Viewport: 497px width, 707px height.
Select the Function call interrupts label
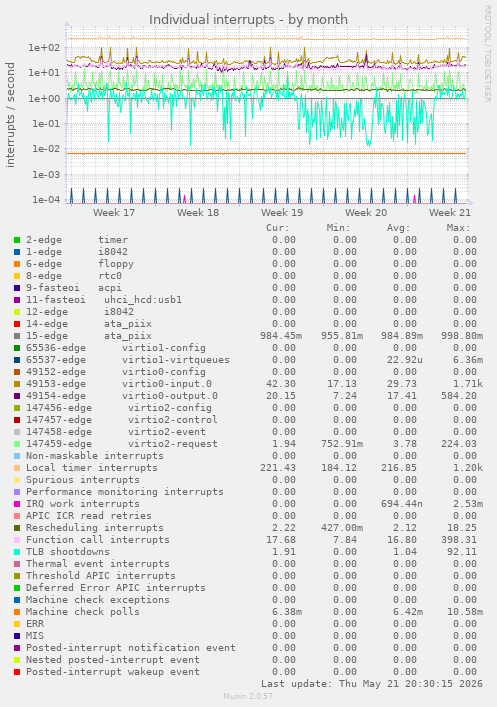pos(97,540)
